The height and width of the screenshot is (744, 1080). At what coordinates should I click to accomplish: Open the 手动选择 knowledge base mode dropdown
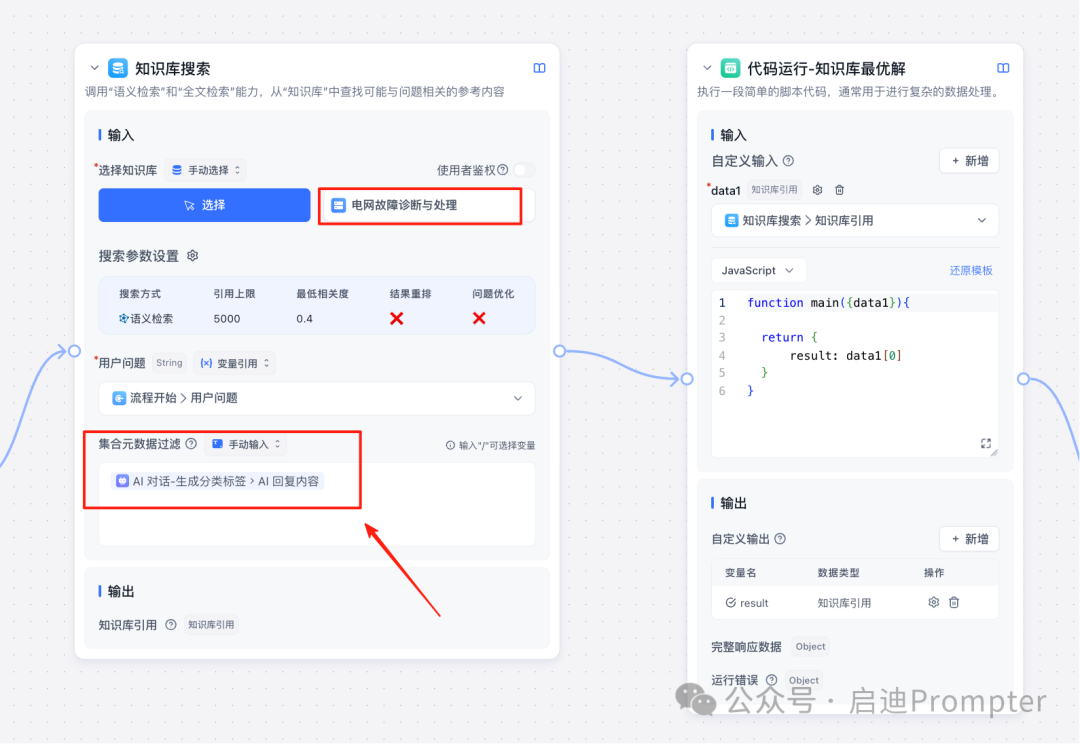[x=206, y=170]
